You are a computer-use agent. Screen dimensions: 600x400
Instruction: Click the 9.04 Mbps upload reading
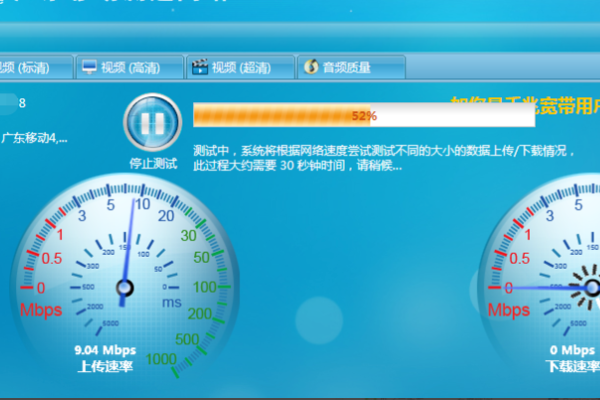click(x=106, y=351)
